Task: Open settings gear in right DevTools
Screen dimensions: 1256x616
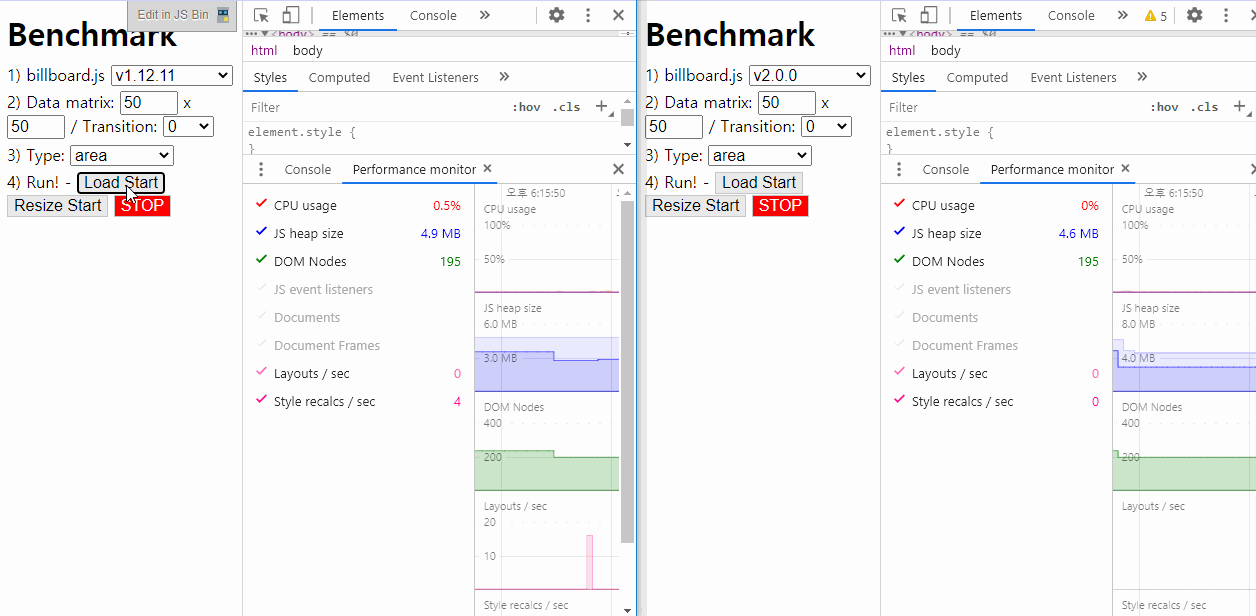Action: point(1195,15)
